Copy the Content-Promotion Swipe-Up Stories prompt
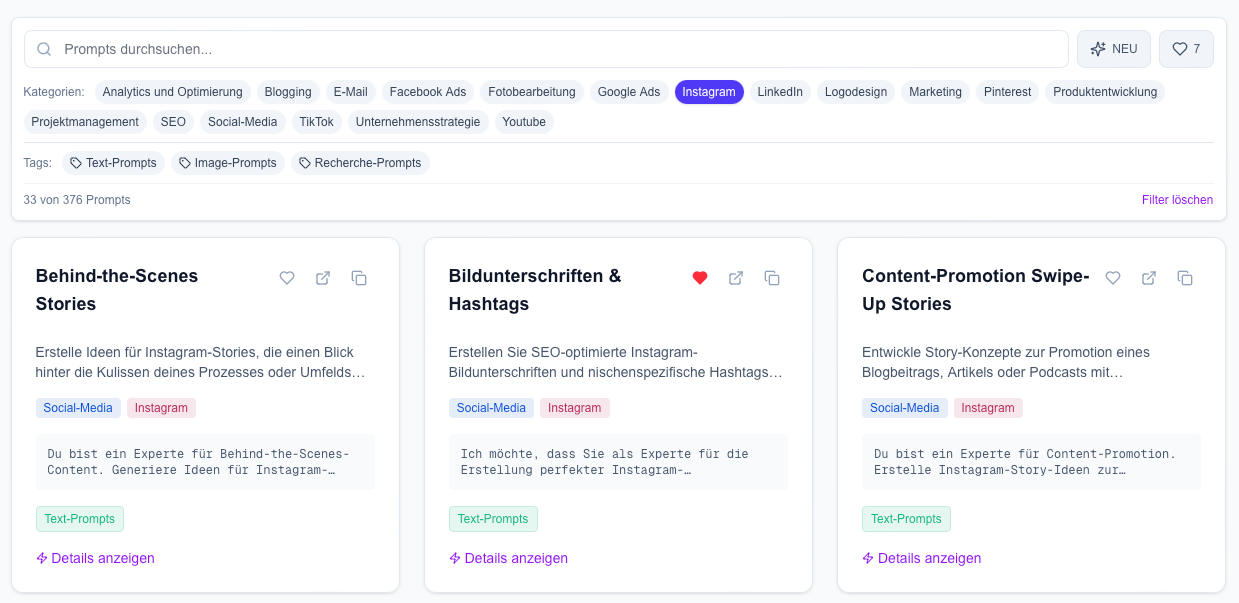This screenshot has height=603, width=1239. 1185,278
